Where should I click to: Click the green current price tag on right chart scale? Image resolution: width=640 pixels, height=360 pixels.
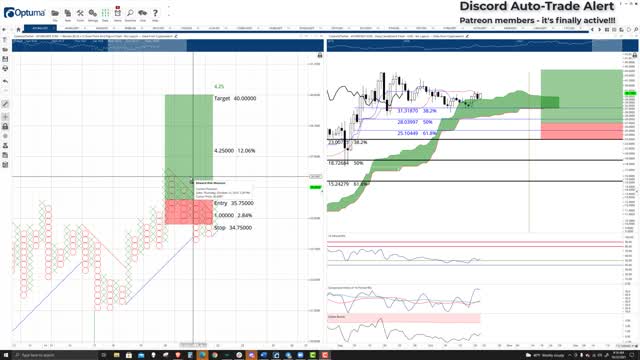click(x=630, y=93)
